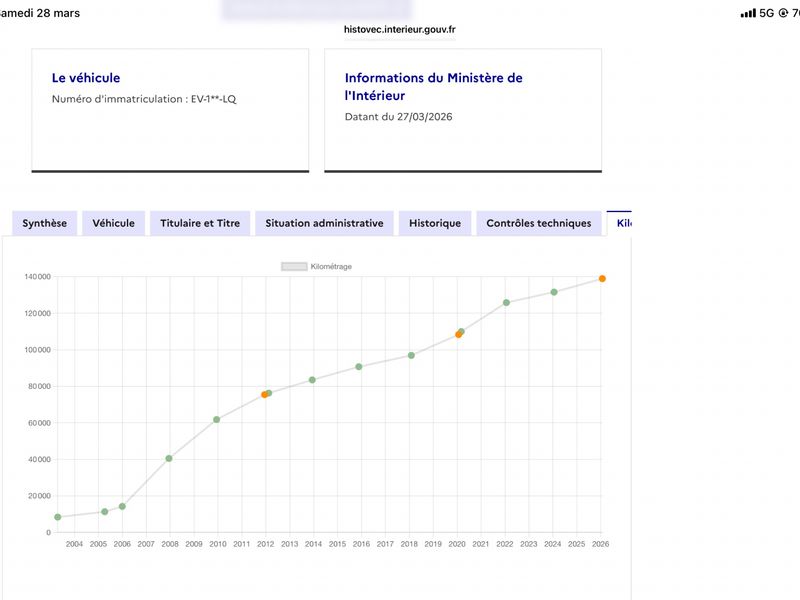800x600 pixels.
Task: Select the green data point at 2018
Action: pos(411,355)
